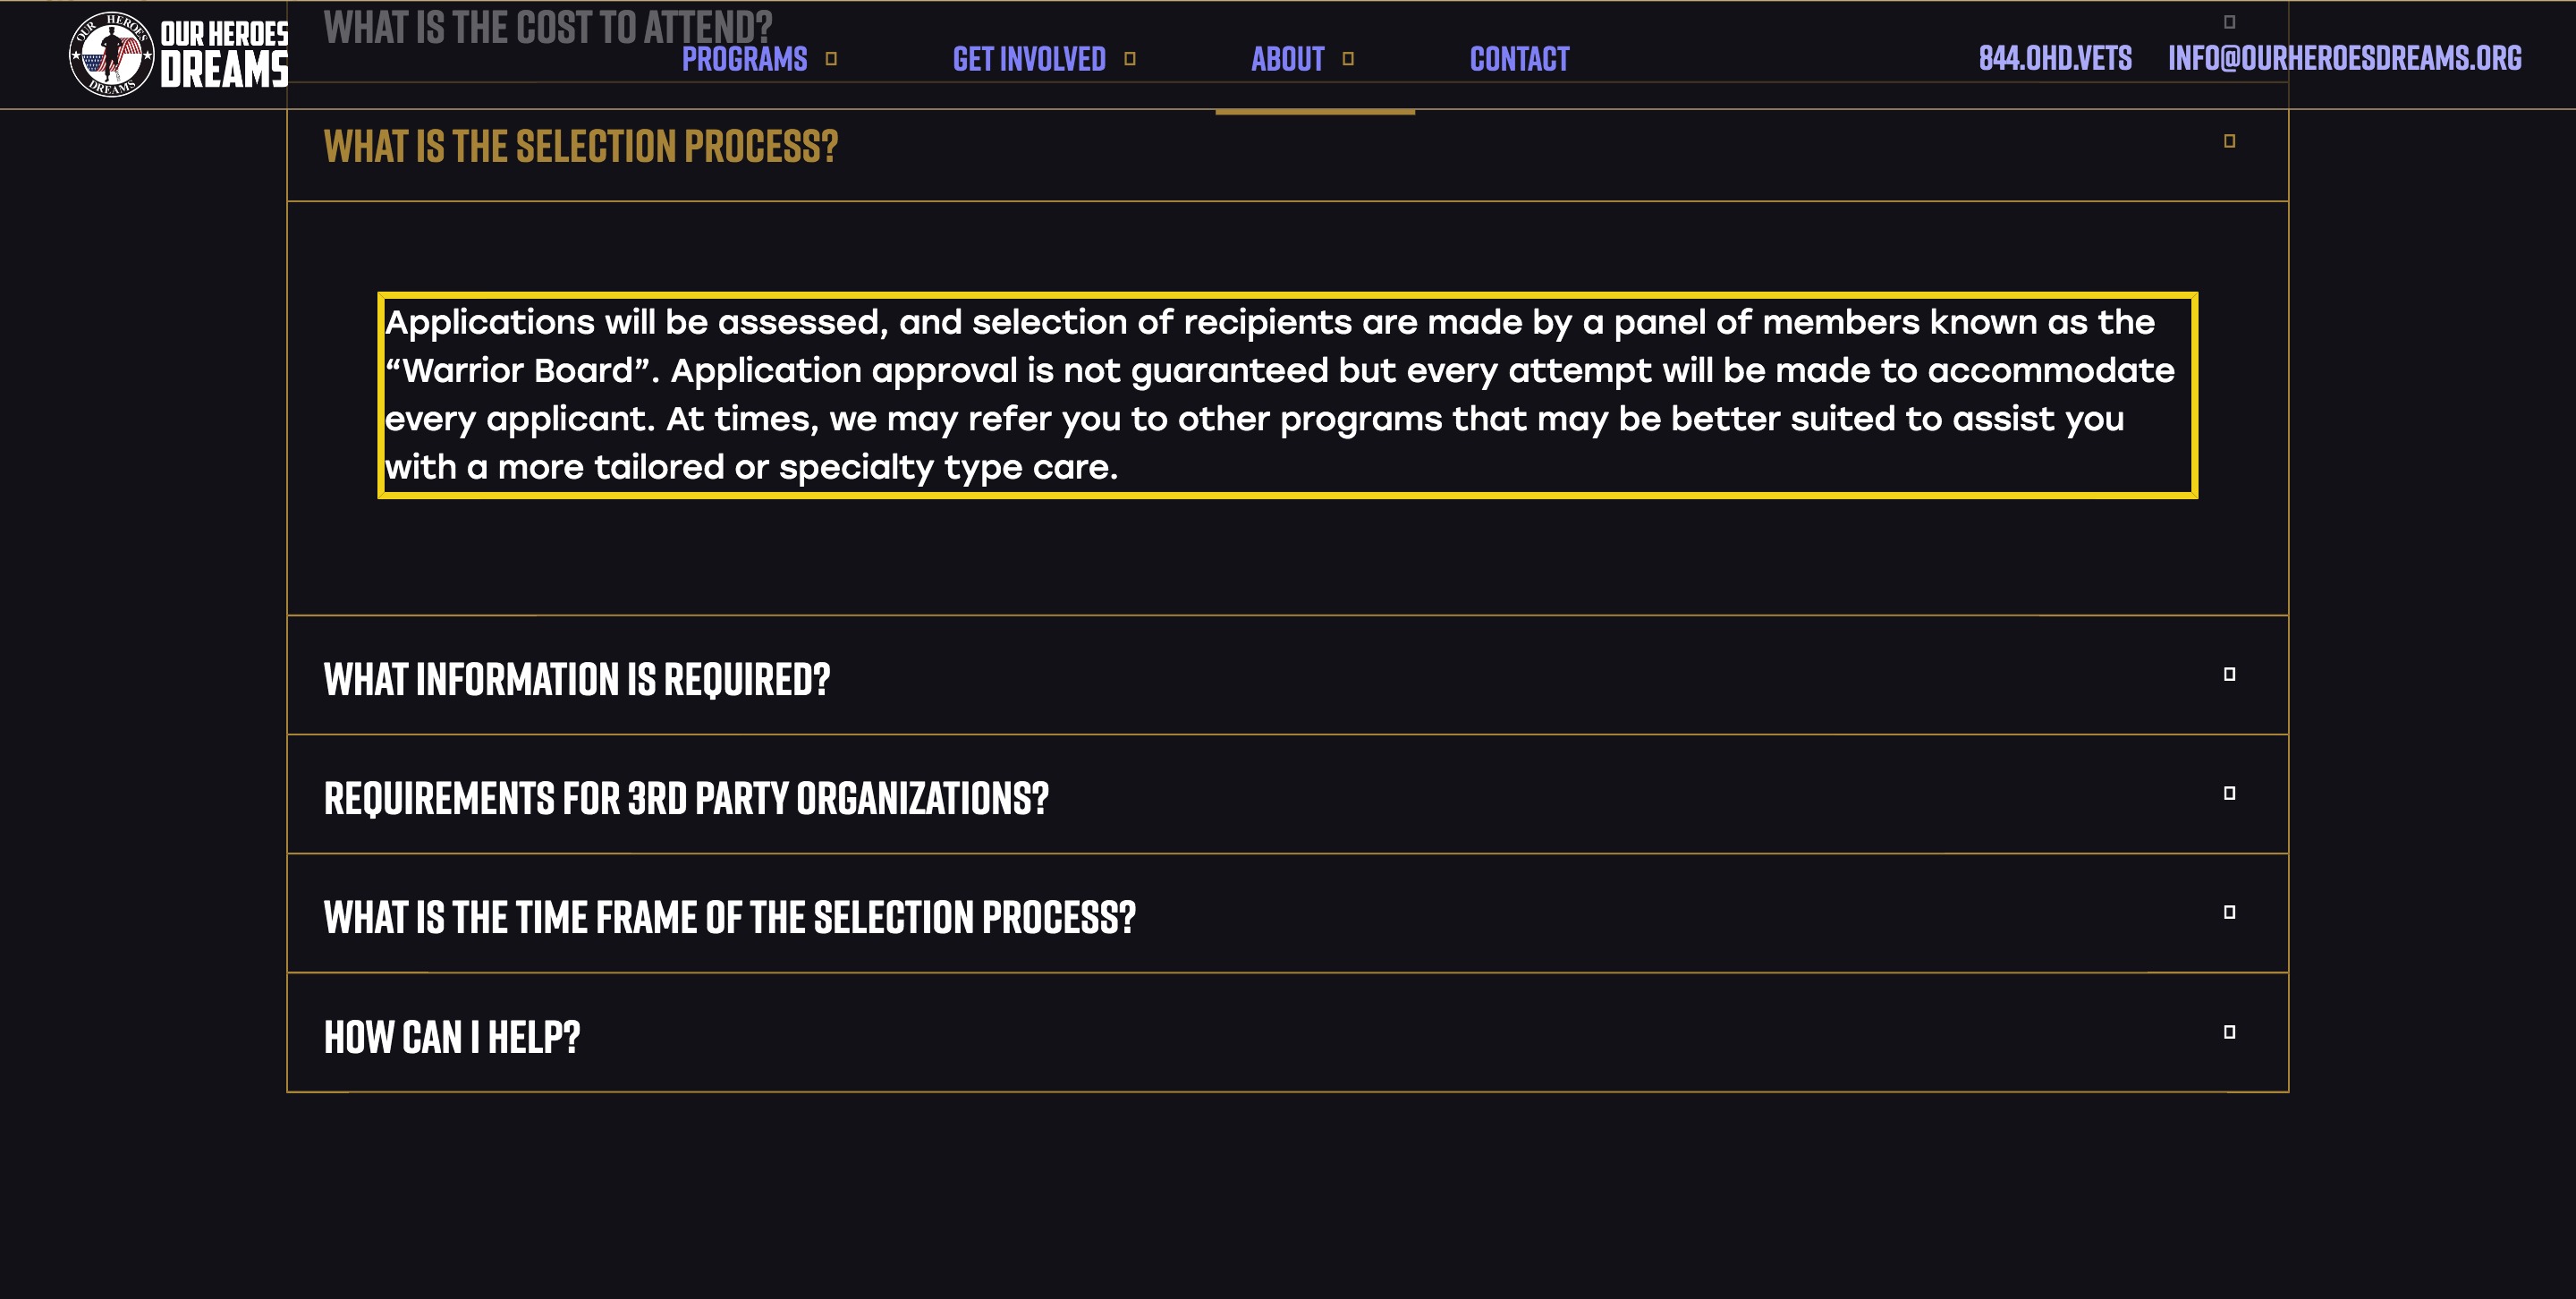Expand the How Can I Help section
This screenshot has height=1299, width=2576.
click(x=1287, y=1033)
